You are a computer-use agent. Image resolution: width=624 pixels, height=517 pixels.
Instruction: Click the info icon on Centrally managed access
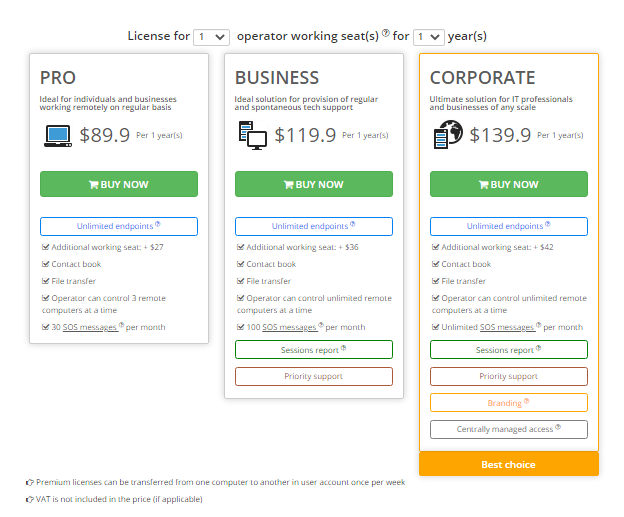[x=558, y=427]
